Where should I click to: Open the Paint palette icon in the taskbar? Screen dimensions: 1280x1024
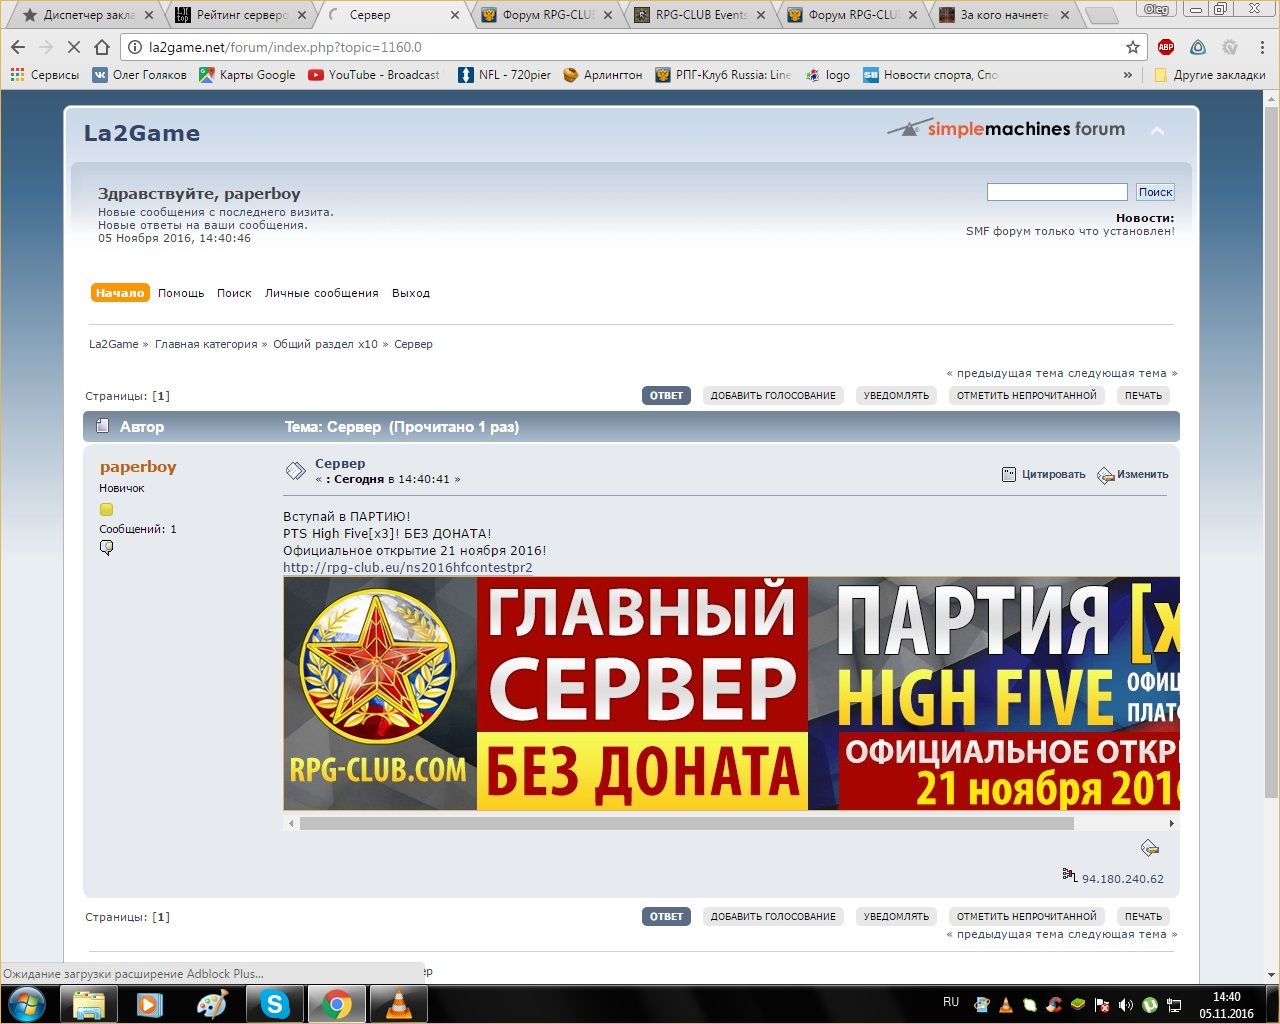click(212, 1004)
